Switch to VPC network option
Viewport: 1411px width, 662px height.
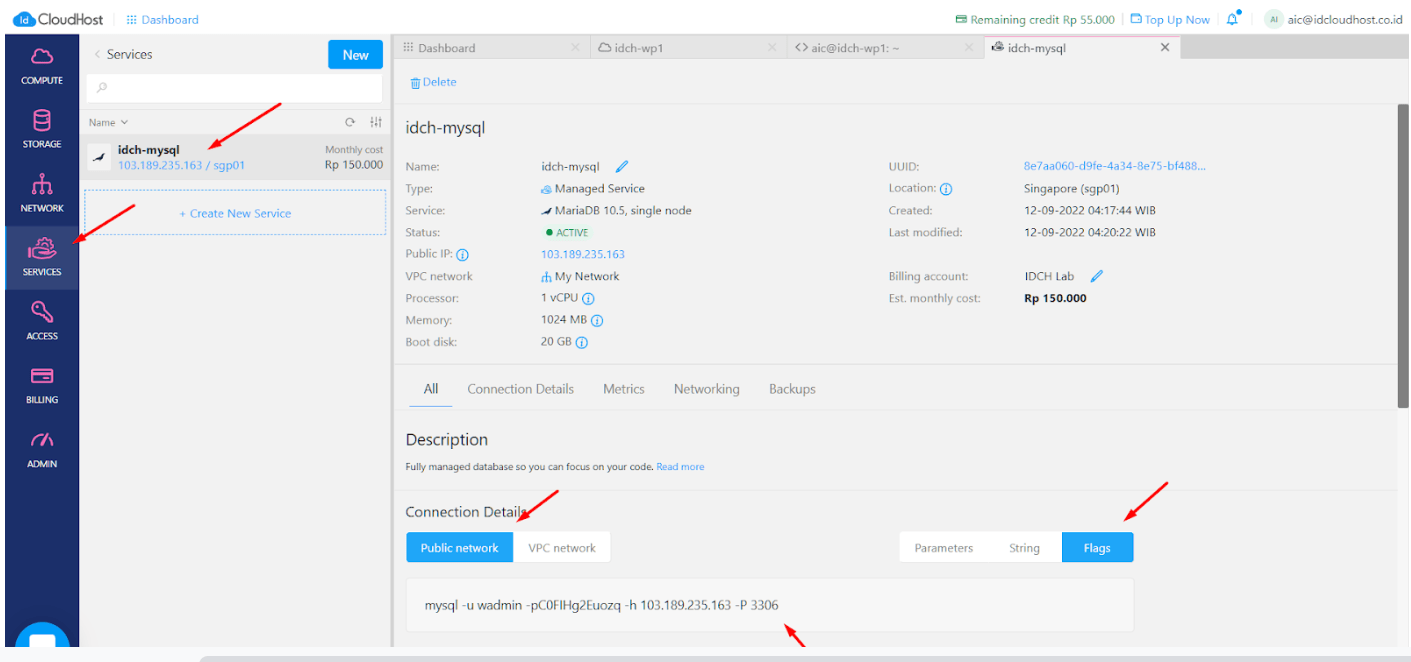pos(562,548)
